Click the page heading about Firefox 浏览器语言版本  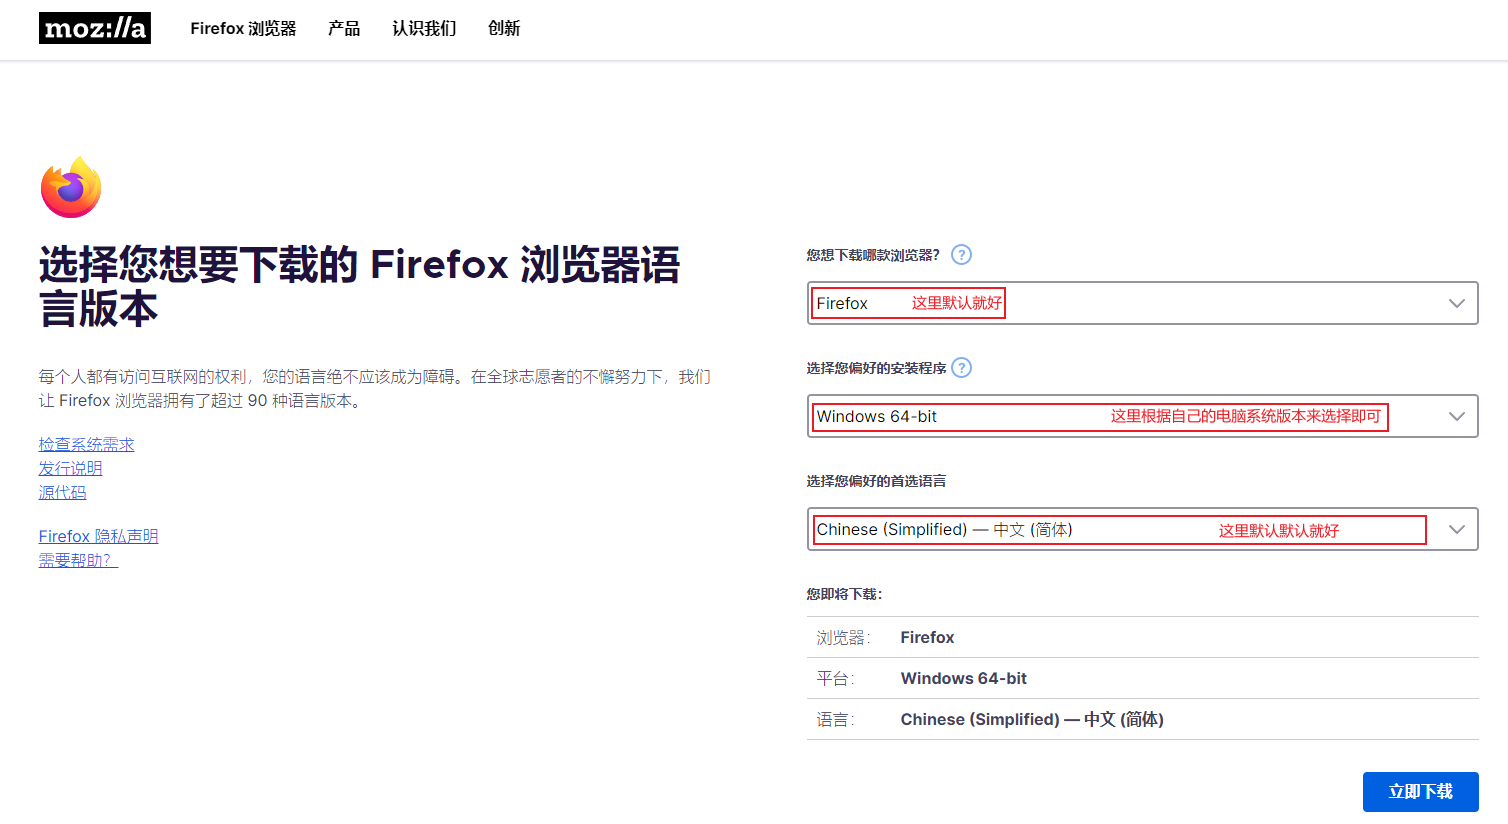[x=359, y=286]
